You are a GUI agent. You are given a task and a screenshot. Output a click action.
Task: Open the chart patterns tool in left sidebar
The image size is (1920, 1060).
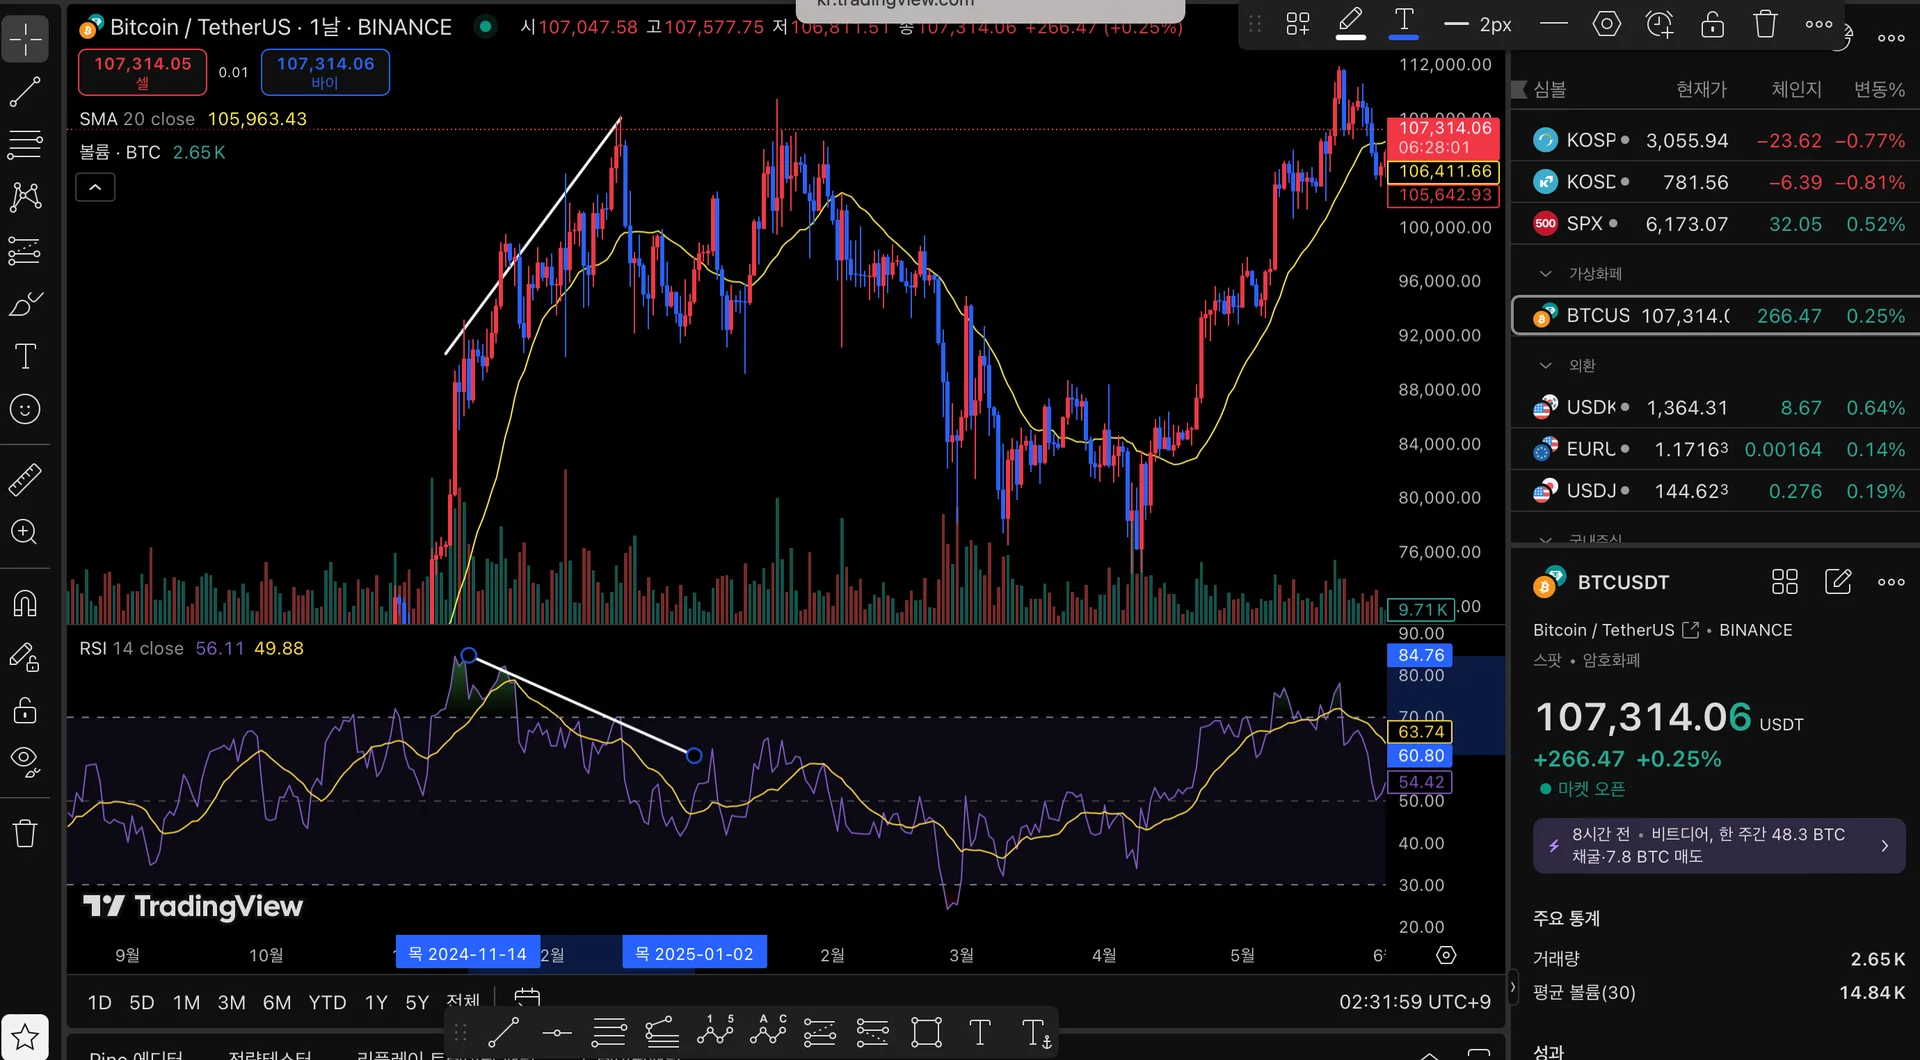click(x=25, y=196)
